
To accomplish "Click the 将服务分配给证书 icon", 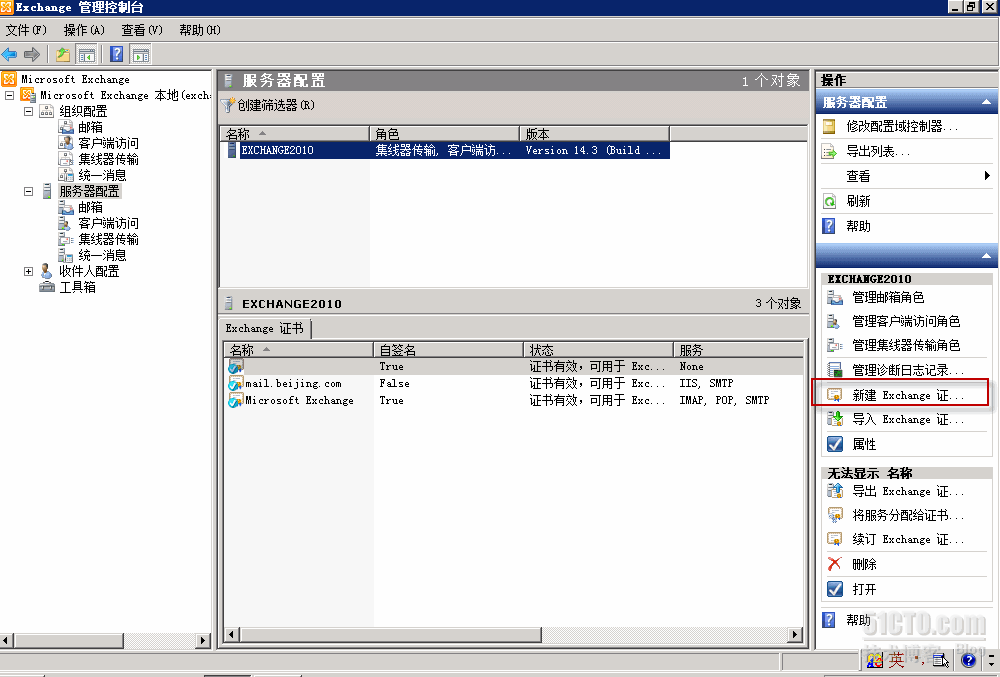I will pyautogui.click(x=835, y=515).
